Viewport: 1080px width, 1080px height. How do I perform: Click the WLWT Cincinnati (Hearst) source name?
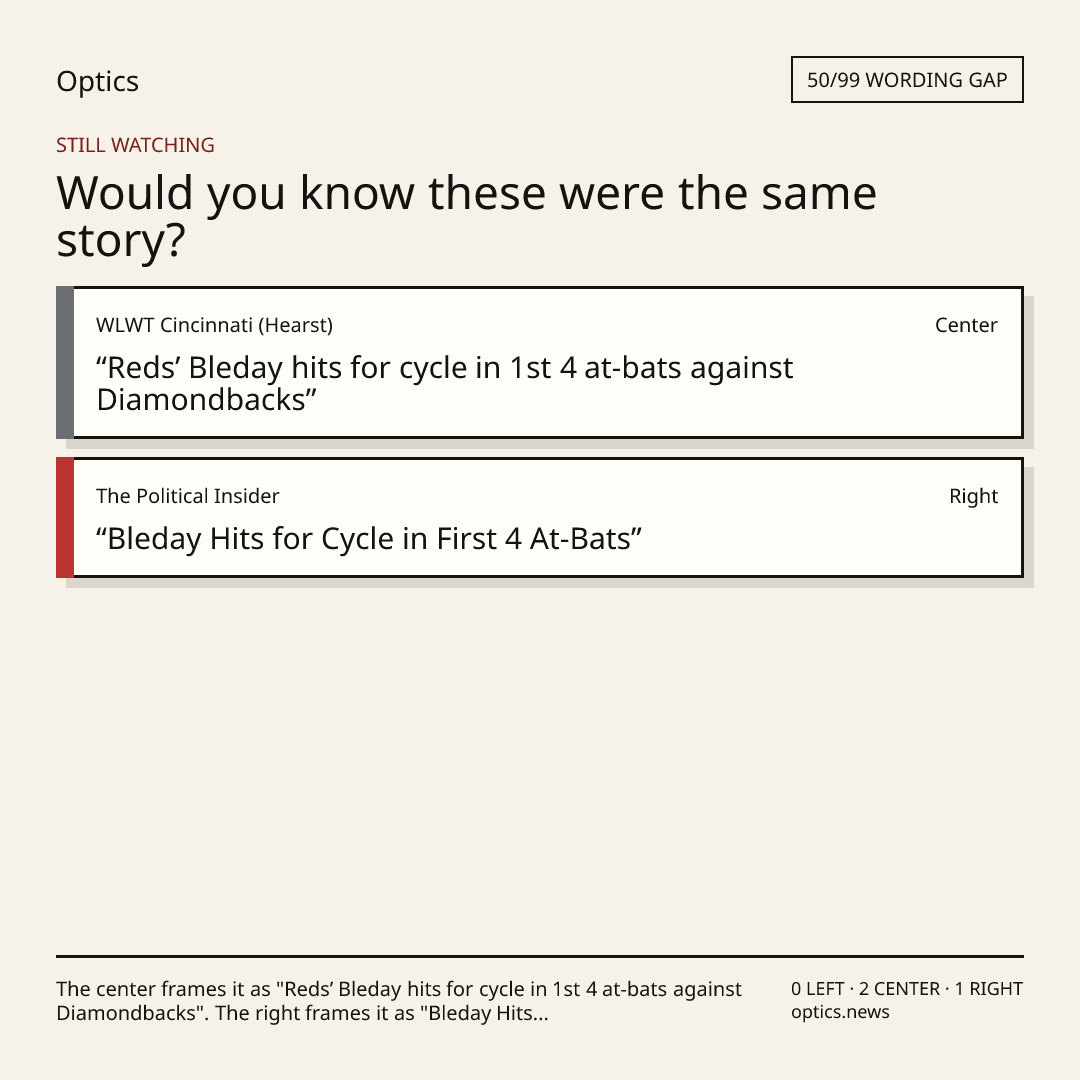click(214, 325)
